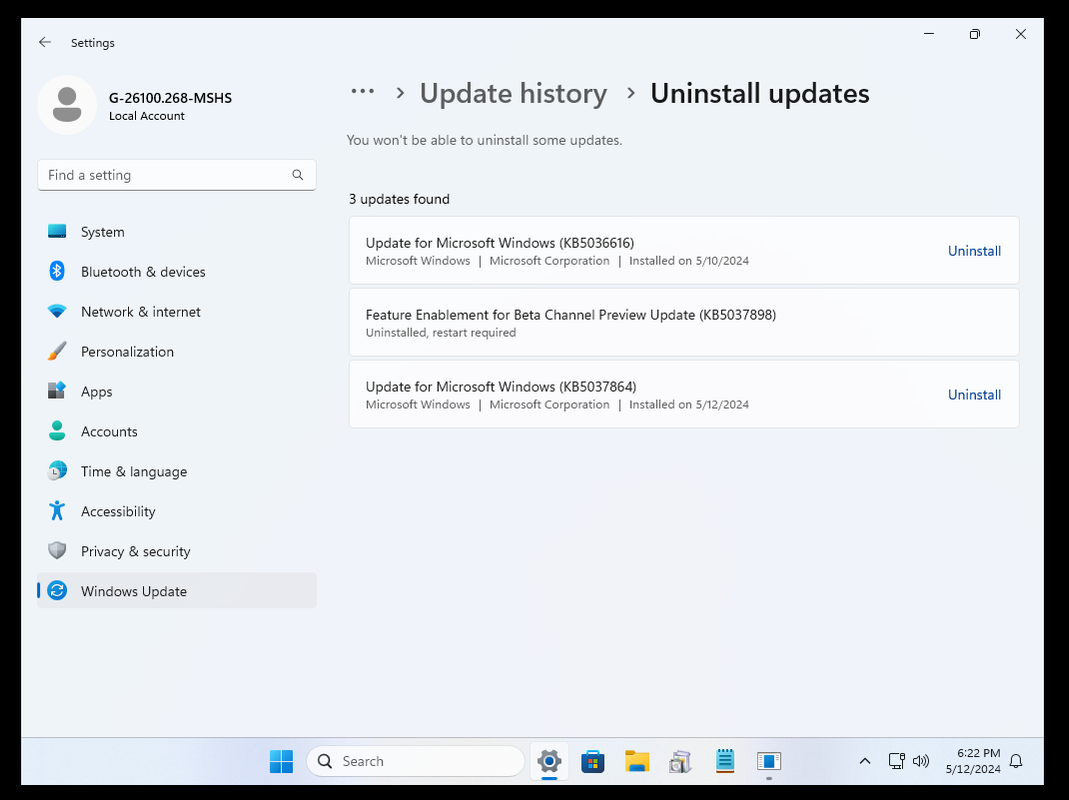Open Privacy & security page

pos(177,550)
